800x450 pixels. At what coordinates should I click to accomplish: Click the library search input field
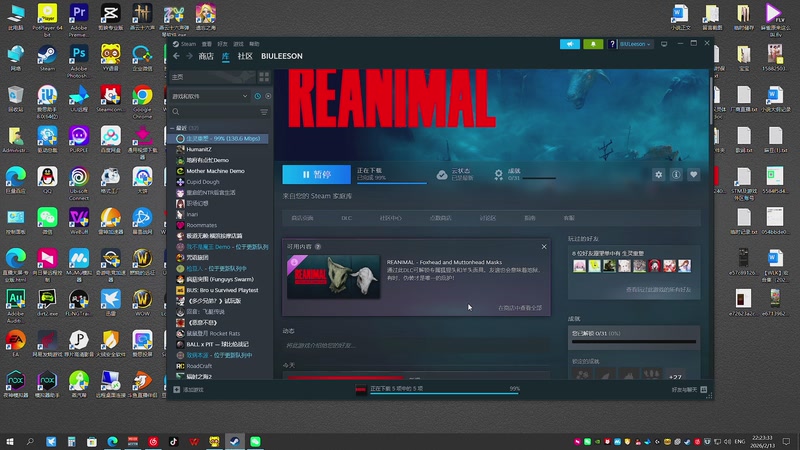pos(219,112)
